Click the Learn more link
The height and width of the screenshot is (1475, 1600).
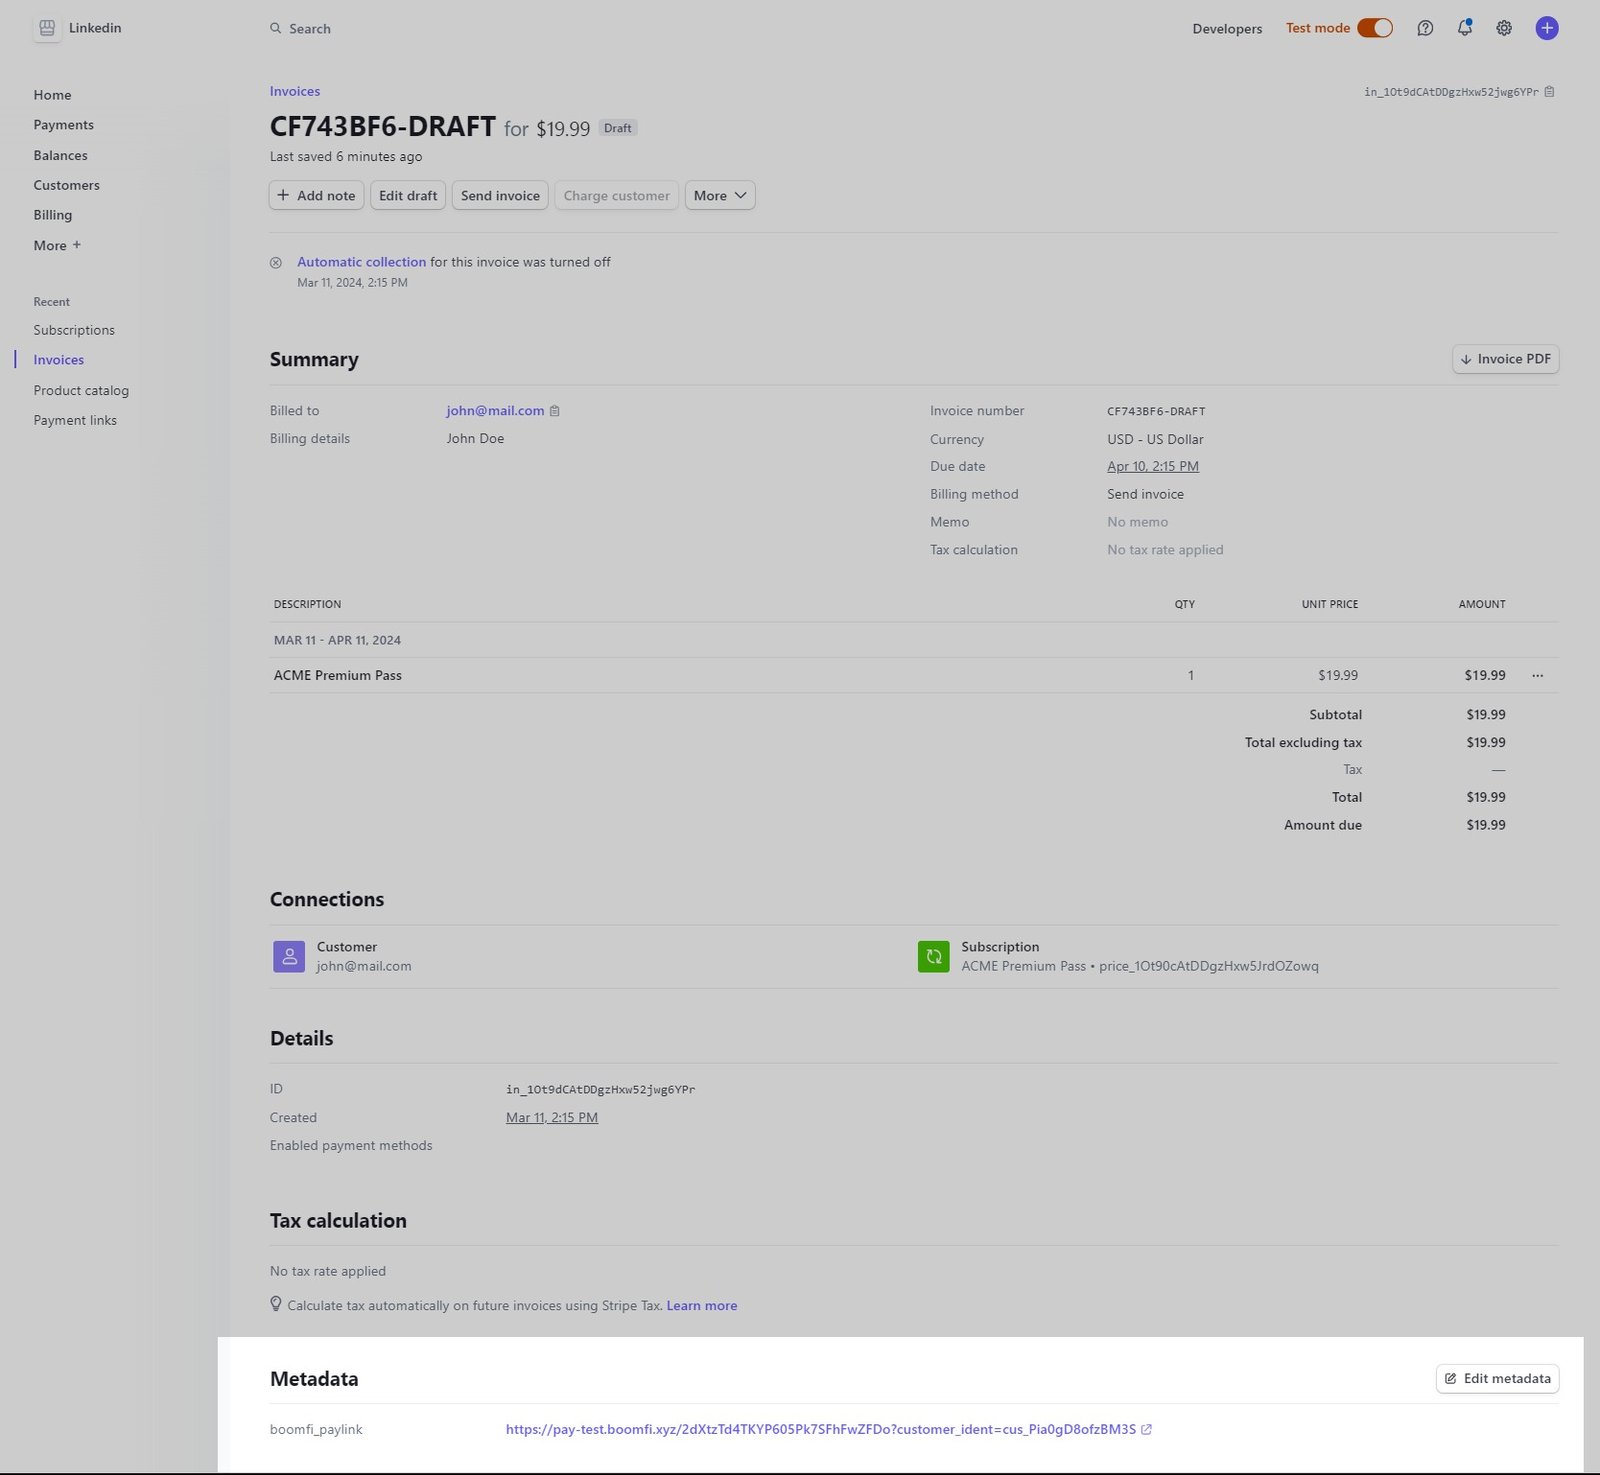(x=702, y=1306)
